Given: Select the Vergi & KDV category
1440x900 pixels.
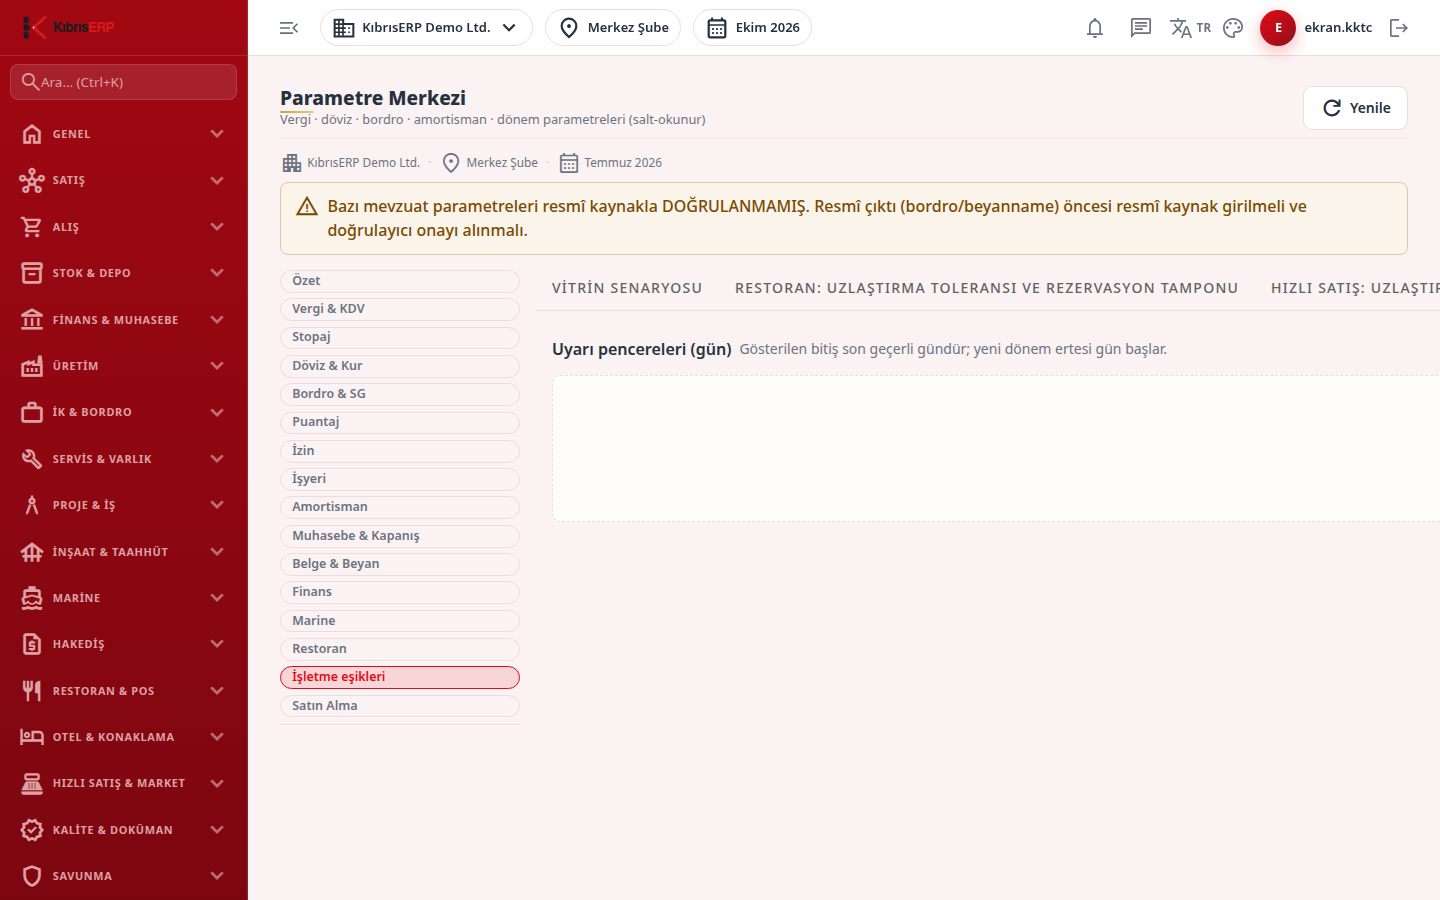Looking at the screenshot, I should pyautogui.click(x=400, y=309).
